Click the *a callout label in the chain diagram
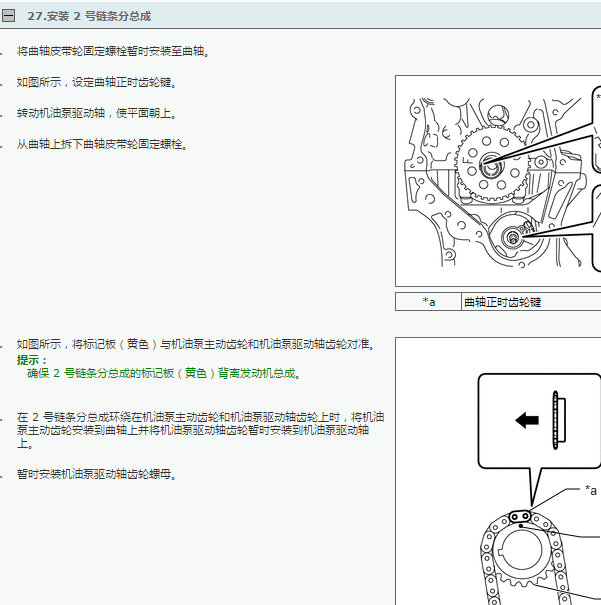The height and width of the screenshot is (605, 601). [591, 490]
